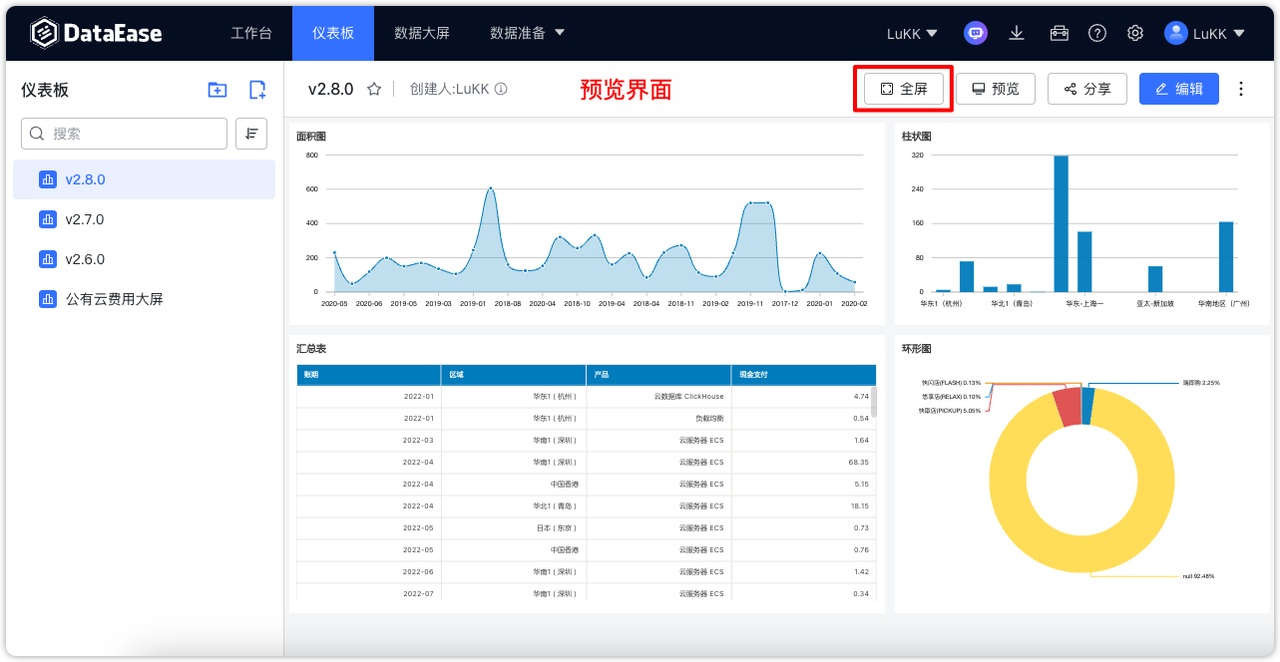The image size is (1280, 662).
Task: Star the v2.8.0 dashboard as favorite
Action: [x=374, y=89]
